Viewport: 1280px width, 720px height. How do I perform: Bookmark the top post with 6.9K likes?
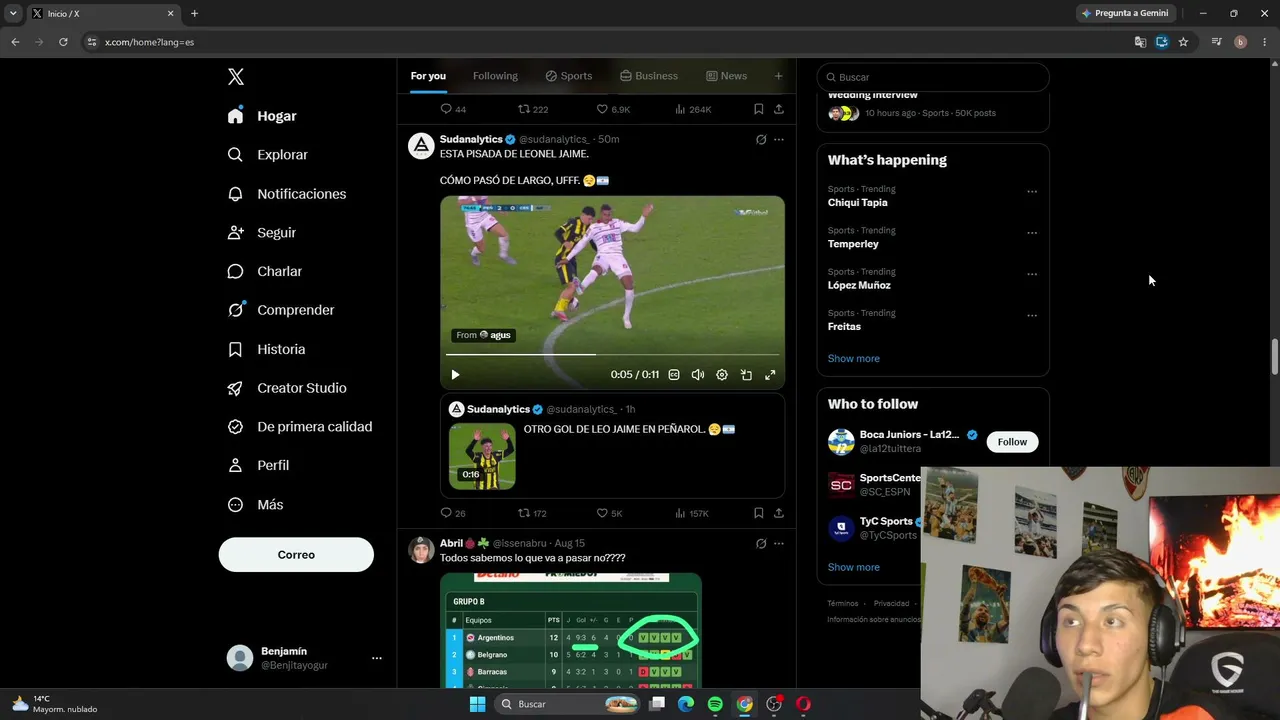758,109
